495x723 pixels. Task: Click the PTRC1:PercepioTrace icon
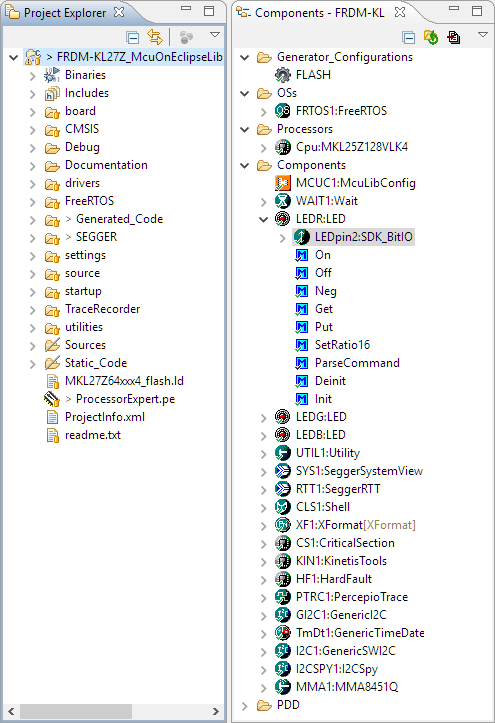coord(283,597)
